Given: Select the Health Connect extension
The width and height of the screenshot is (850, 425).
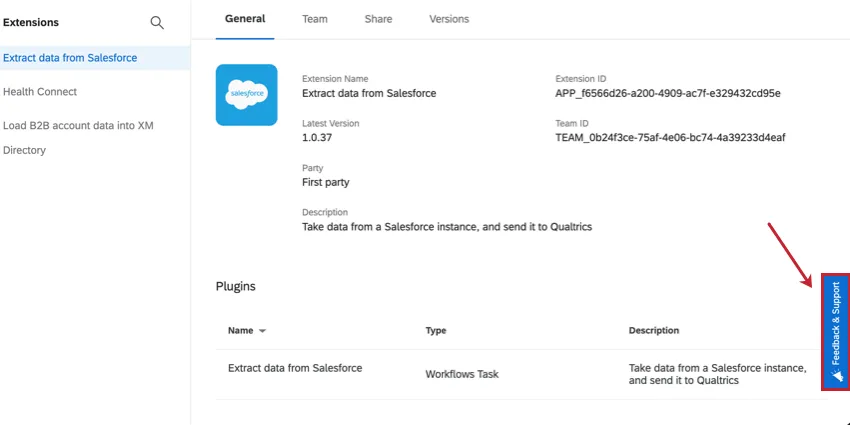Looking at the screenshot, I should point(40,92).
